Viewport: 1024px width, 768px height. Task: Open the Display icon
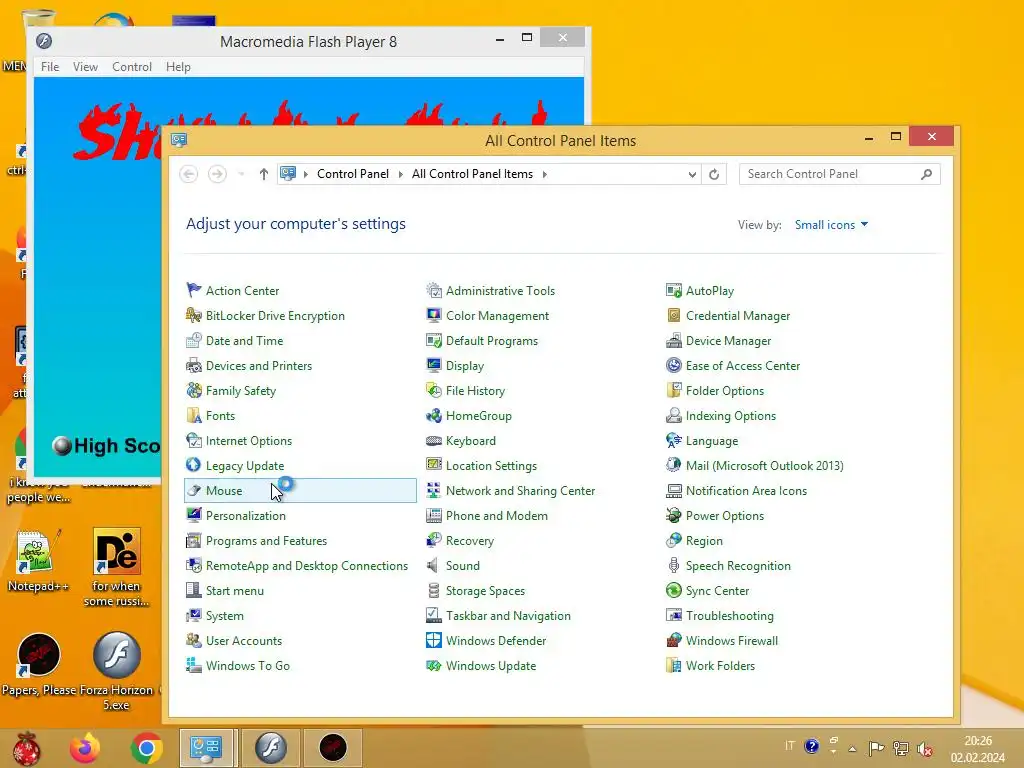(x=434, y=366)
